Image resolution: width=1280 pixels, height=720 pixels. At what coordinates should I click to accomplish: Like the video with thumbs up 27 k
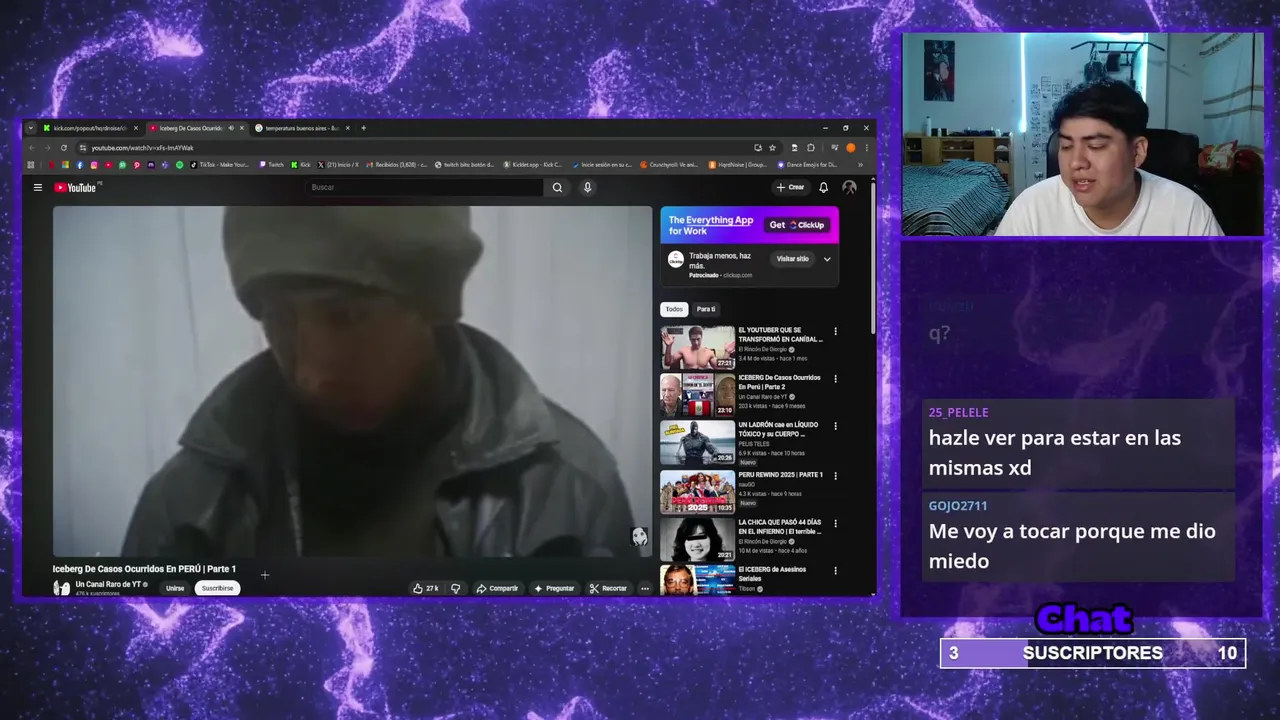tap(426, 588)
